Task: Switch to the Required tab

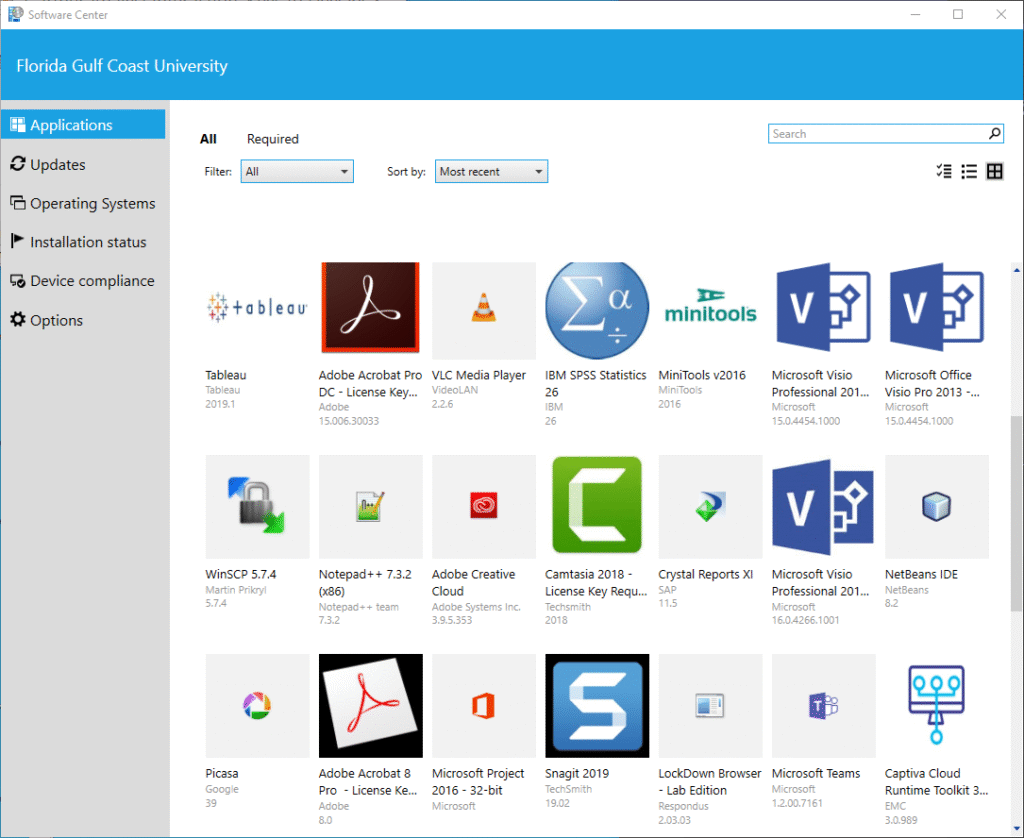Action: tap(273, 139)
